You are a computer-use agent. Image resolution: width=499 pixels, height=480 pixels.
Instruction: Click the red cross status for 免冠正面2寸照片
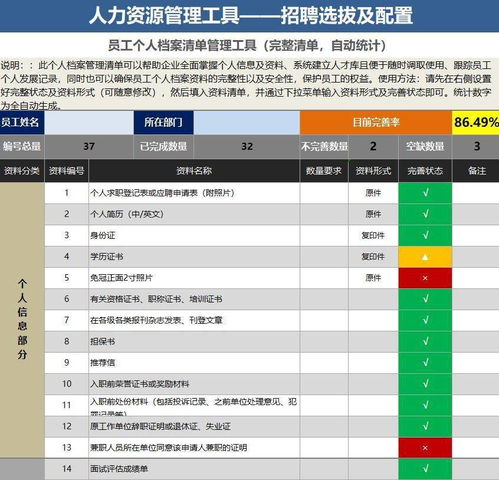pyautogui.click(x=425, y=278)
